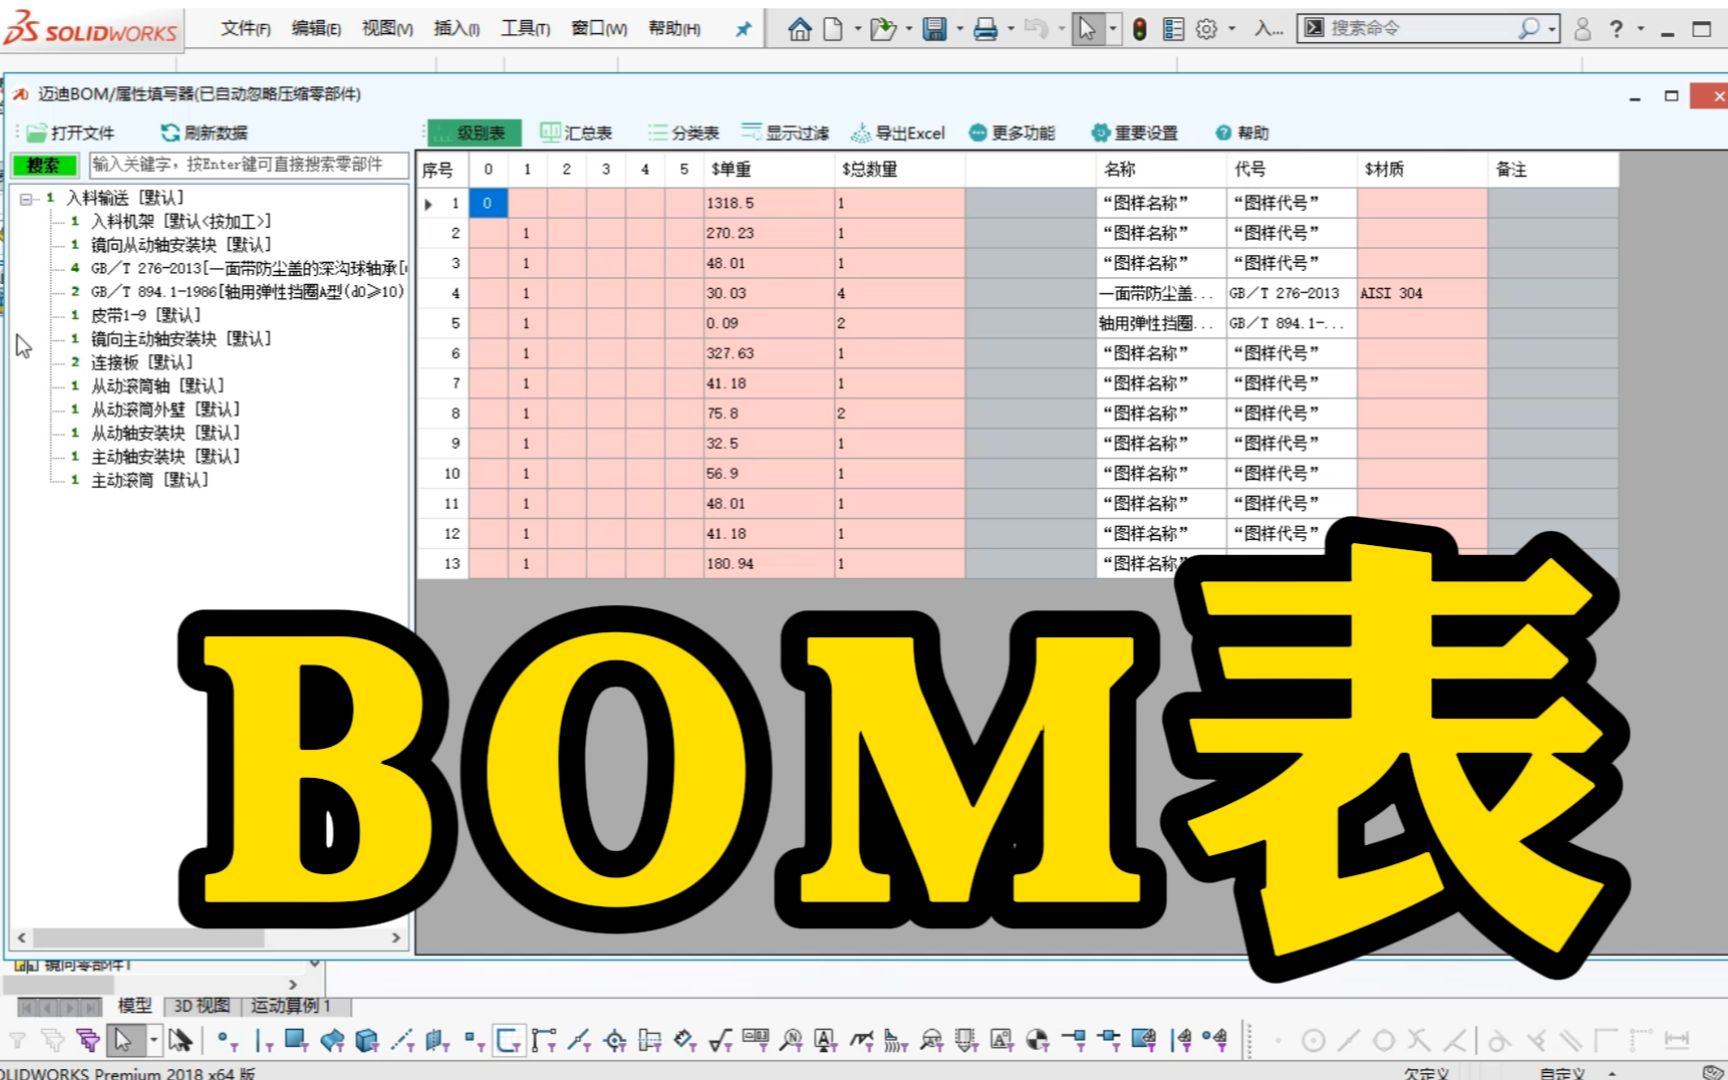Switch to the 分类表 category table view

pyautogui.click(x=683, y=132)
